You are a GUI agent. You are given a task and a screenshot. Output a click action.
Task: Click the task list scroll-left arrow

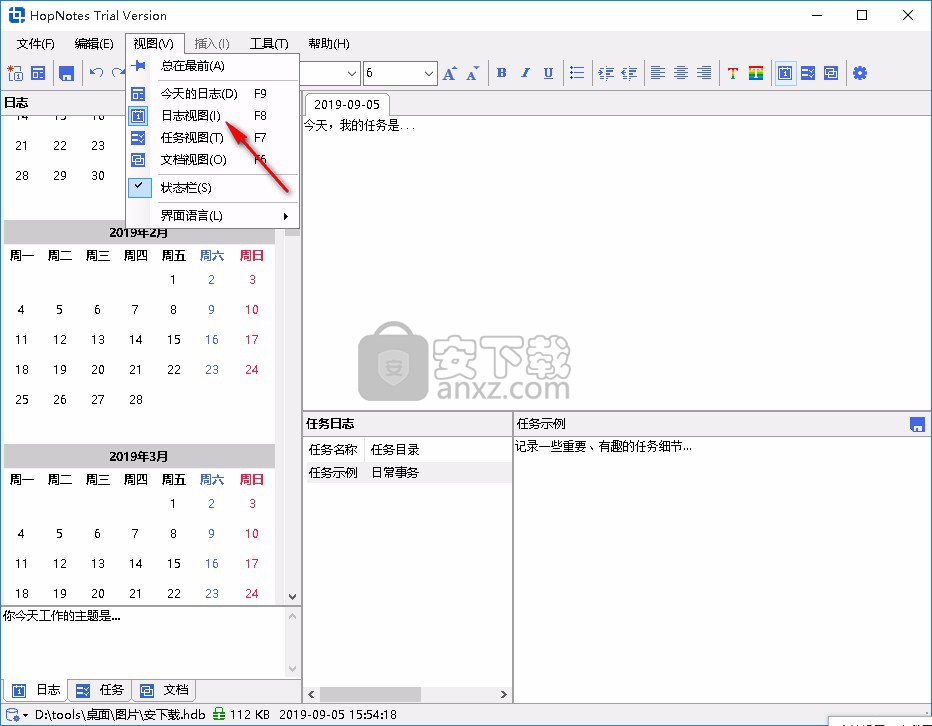pos(311,694)
